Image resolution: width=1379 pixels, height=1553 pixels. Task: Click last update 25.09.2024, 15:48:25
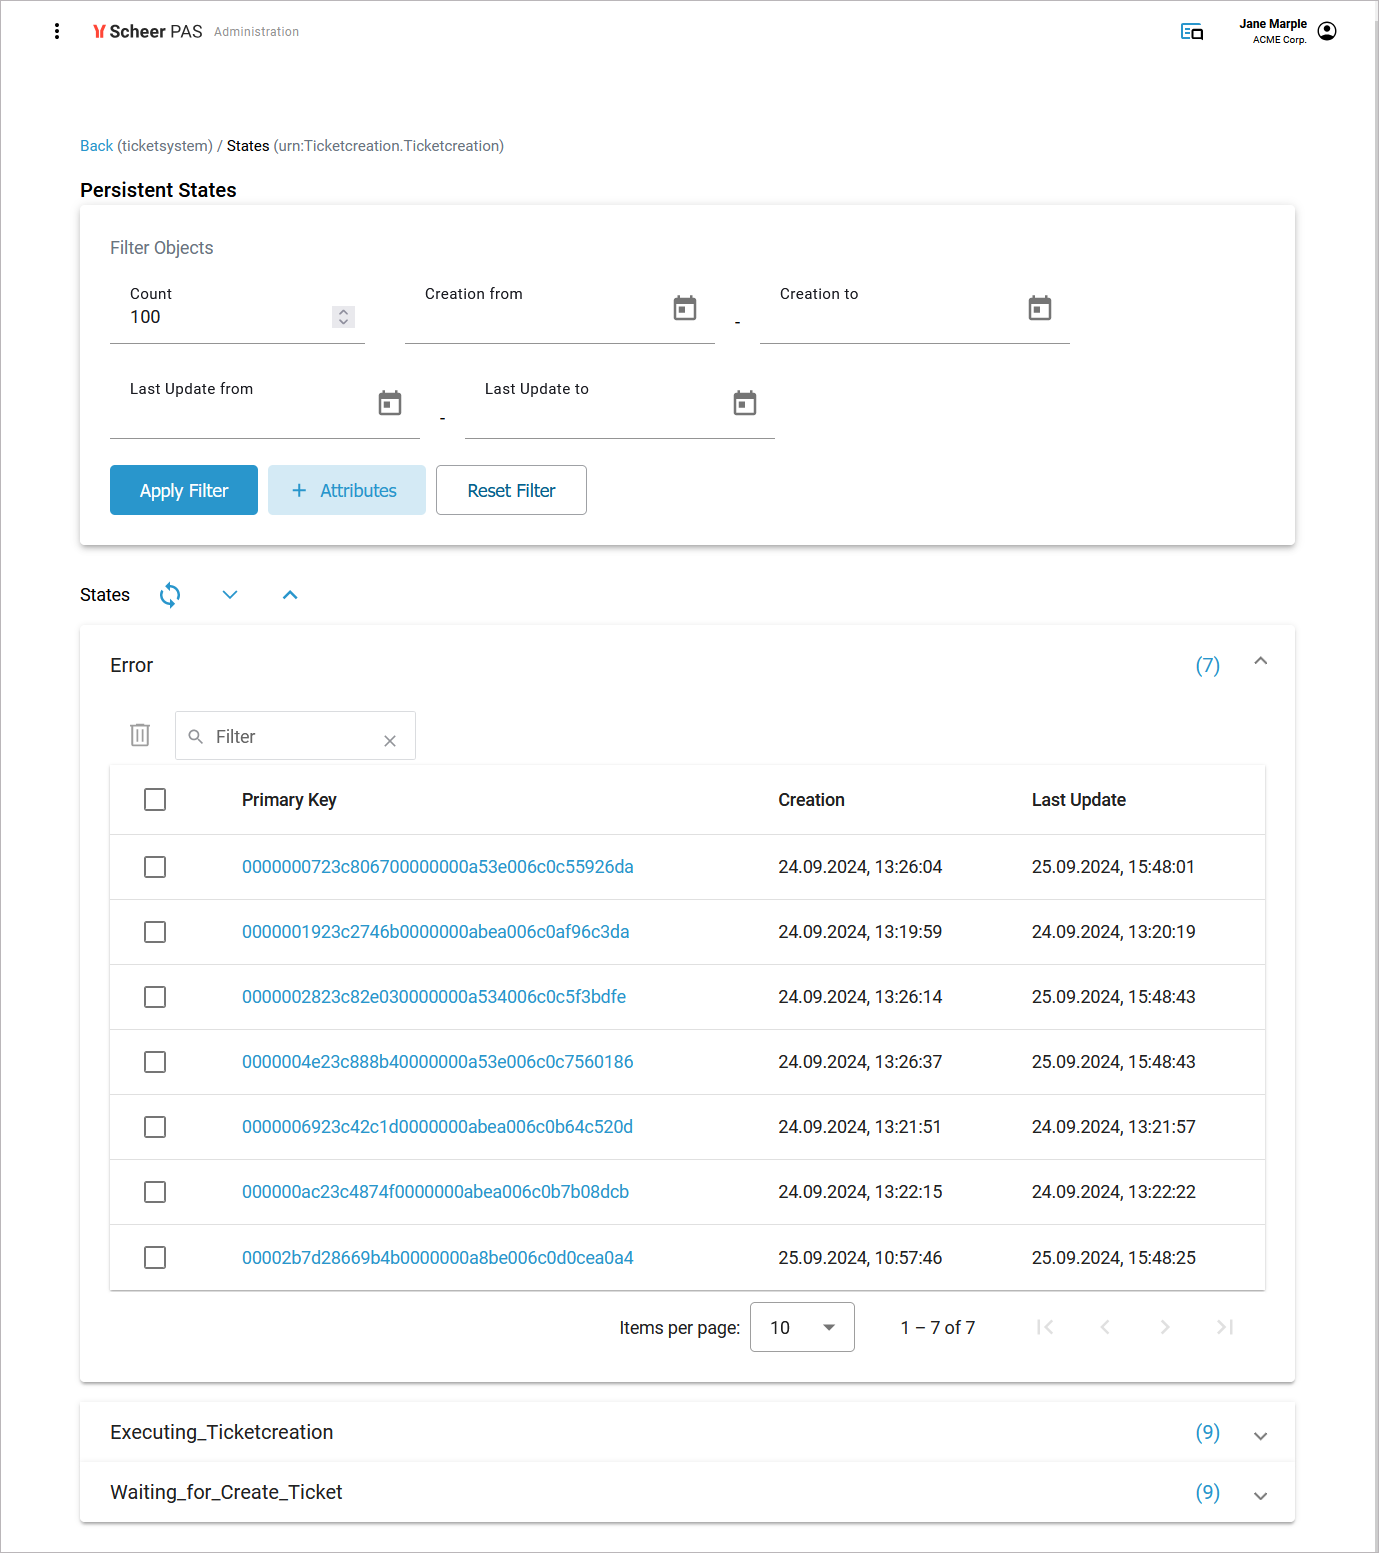pos(1114,1258)
